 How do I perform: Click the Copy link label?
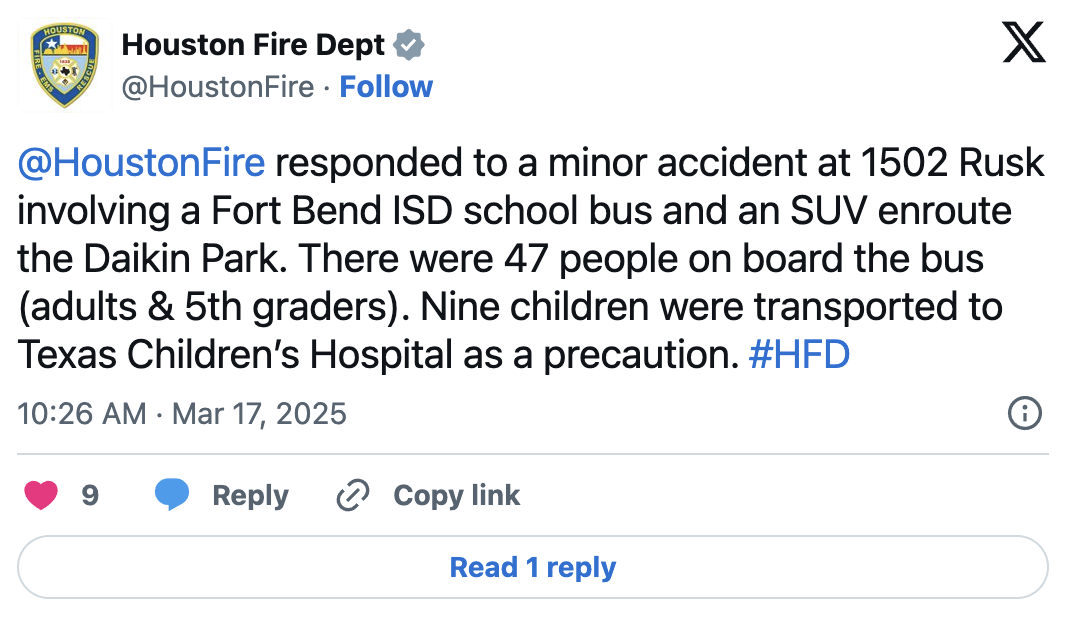pos(456,495)
